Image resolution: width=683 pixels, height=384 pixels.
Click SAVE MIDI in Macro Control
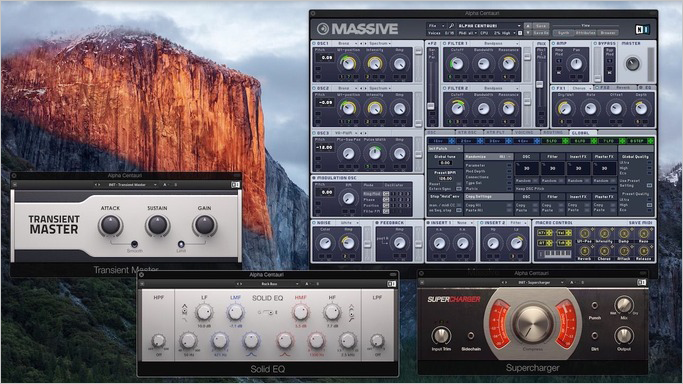tap(640, 222)
